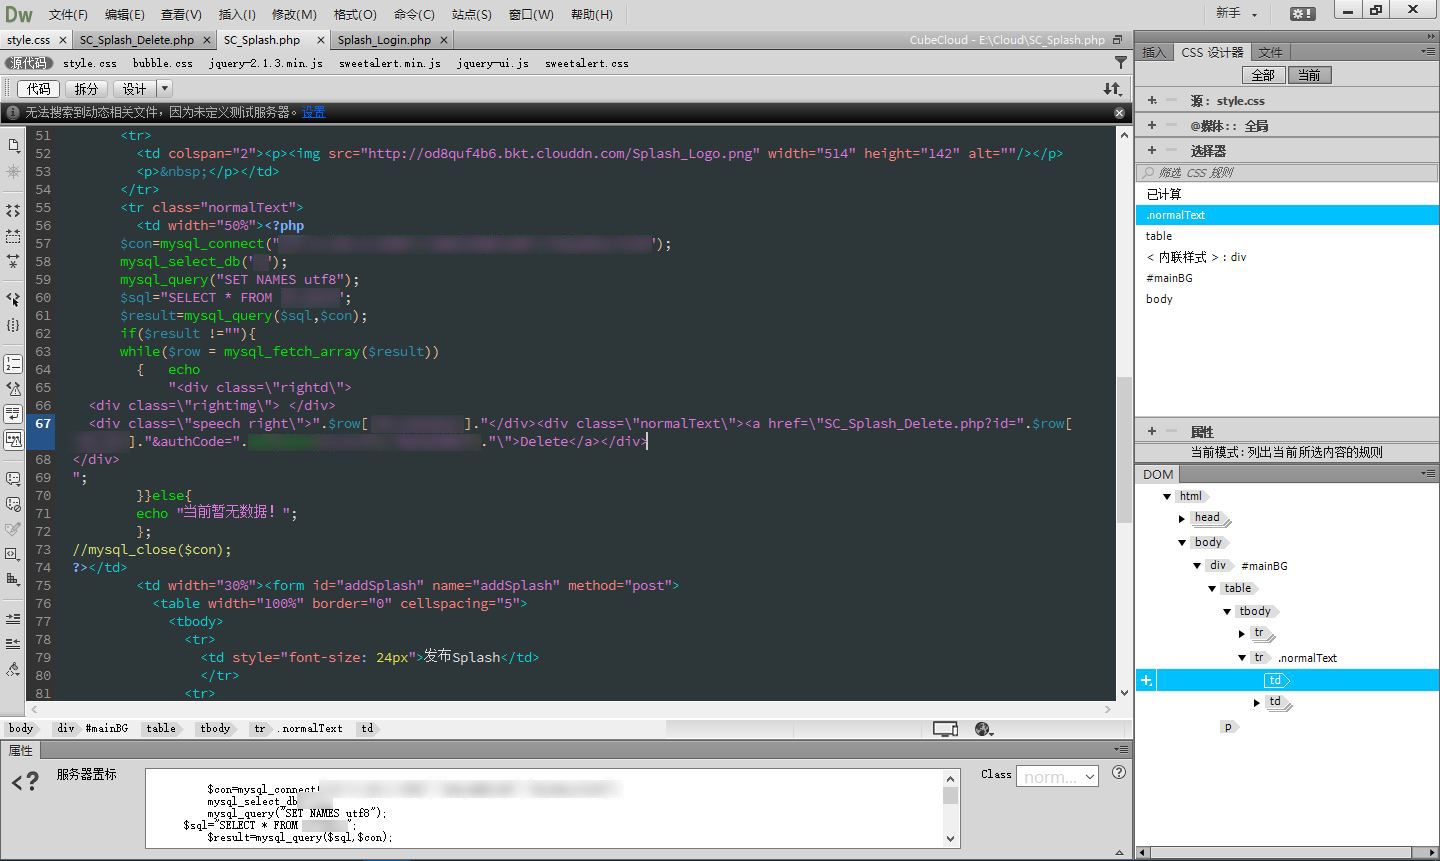The image size is (1440, 861).
Task: Click the filter related files funnel icon
Action: (1120, 63)
